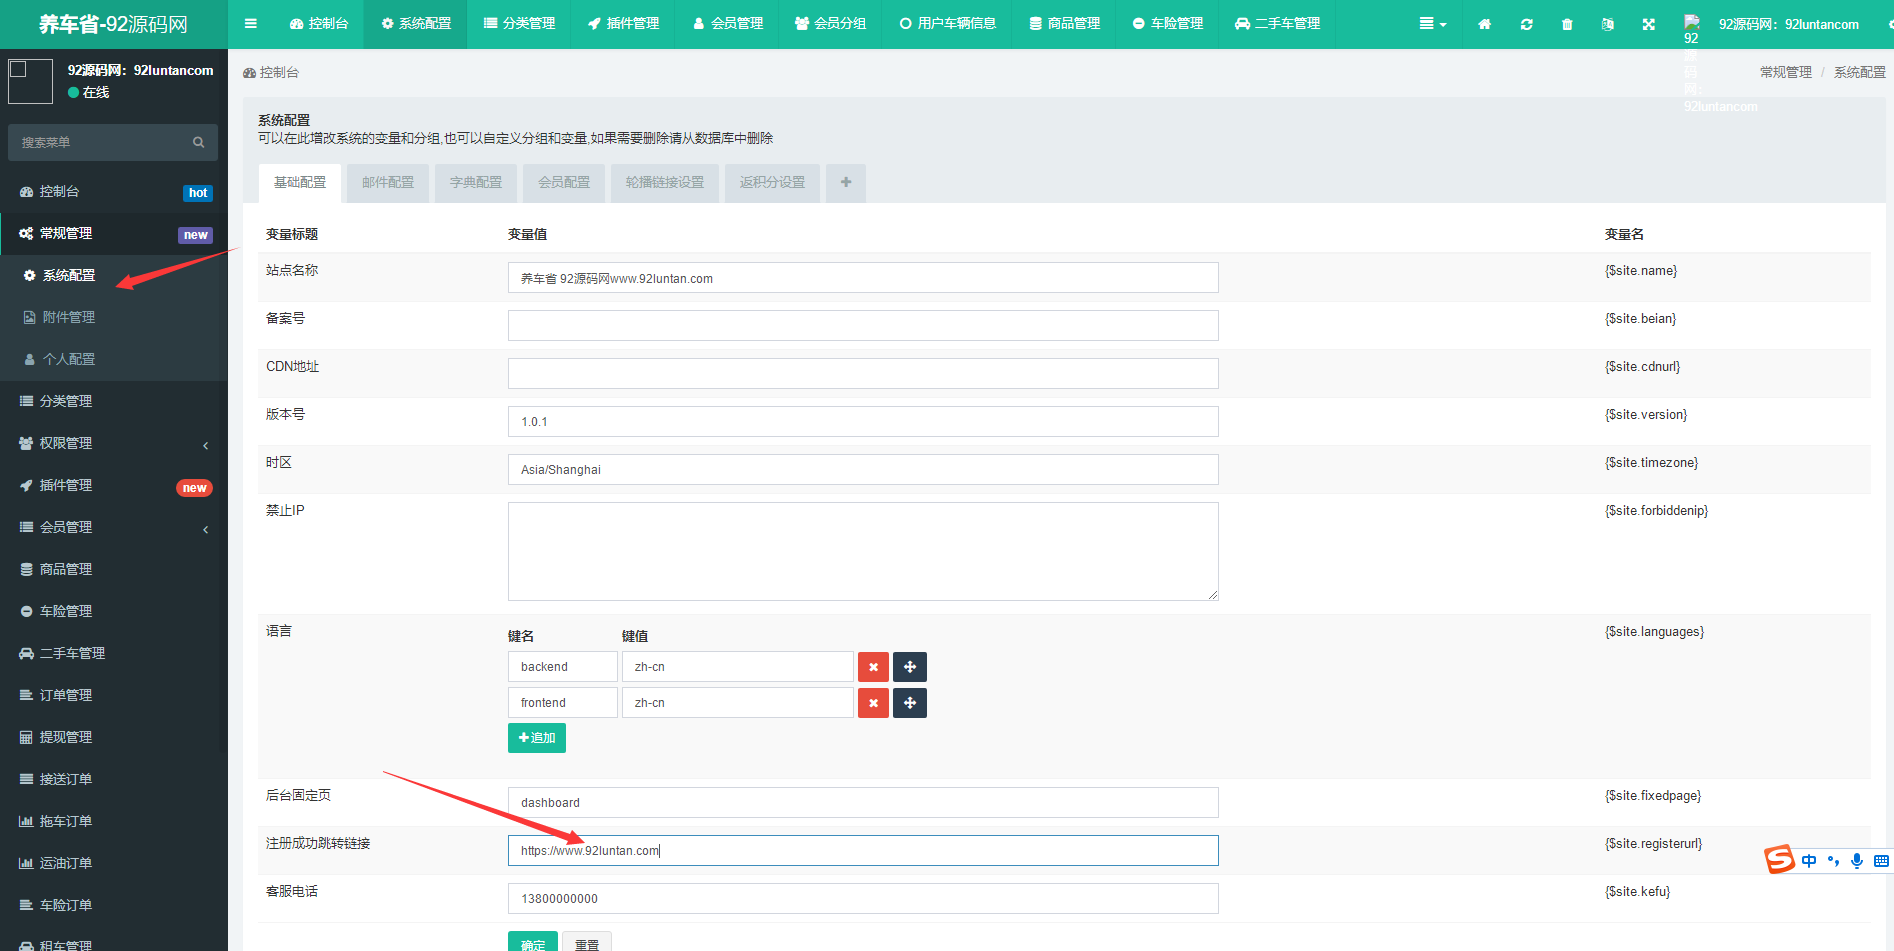The height and width of the screenshot is (951, 1894).
Task: Open the home icon in top bar
Action: (1484, 24)
